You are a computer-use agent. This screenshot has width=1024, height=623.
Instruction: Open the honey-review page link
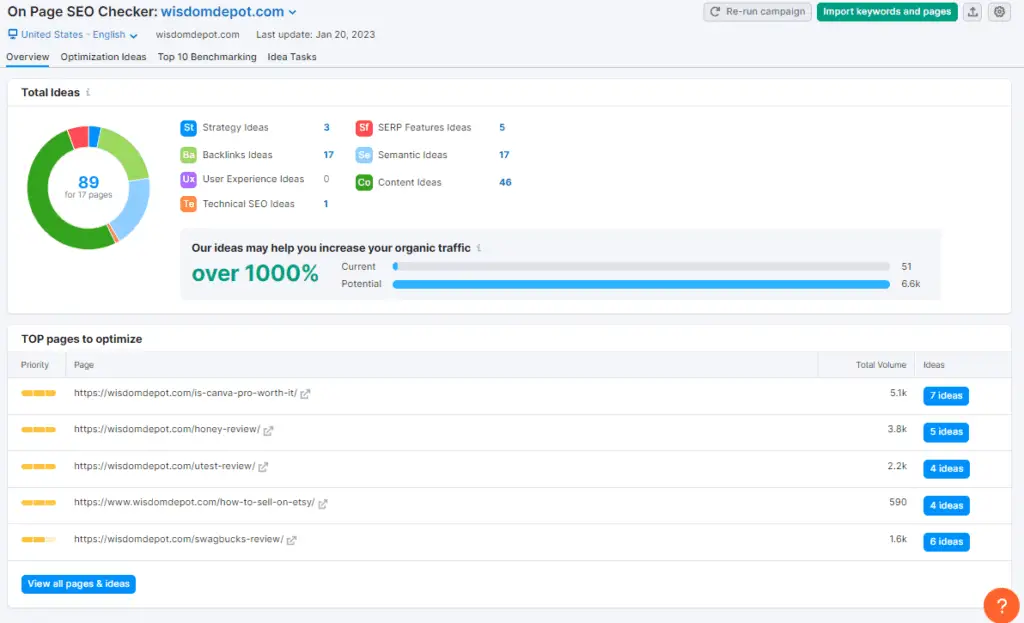point(167,429)
